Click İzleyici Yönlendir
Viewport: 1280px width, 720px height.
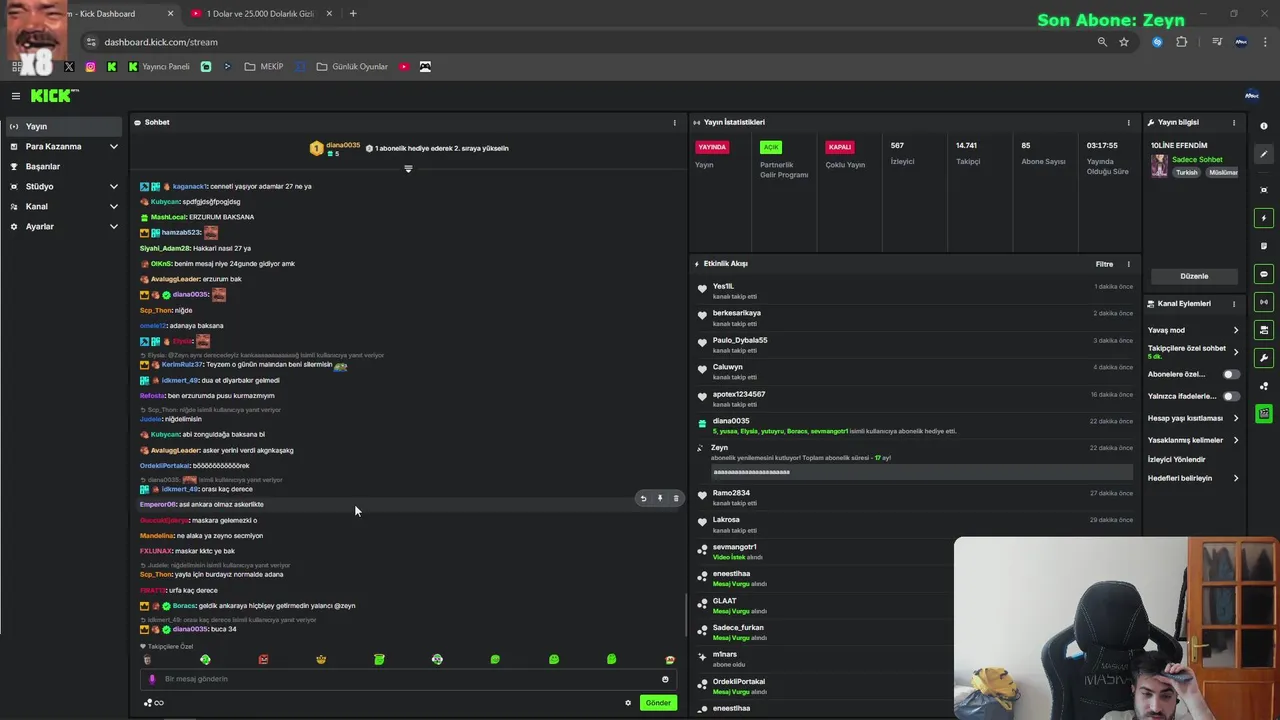coord(1177,459)
